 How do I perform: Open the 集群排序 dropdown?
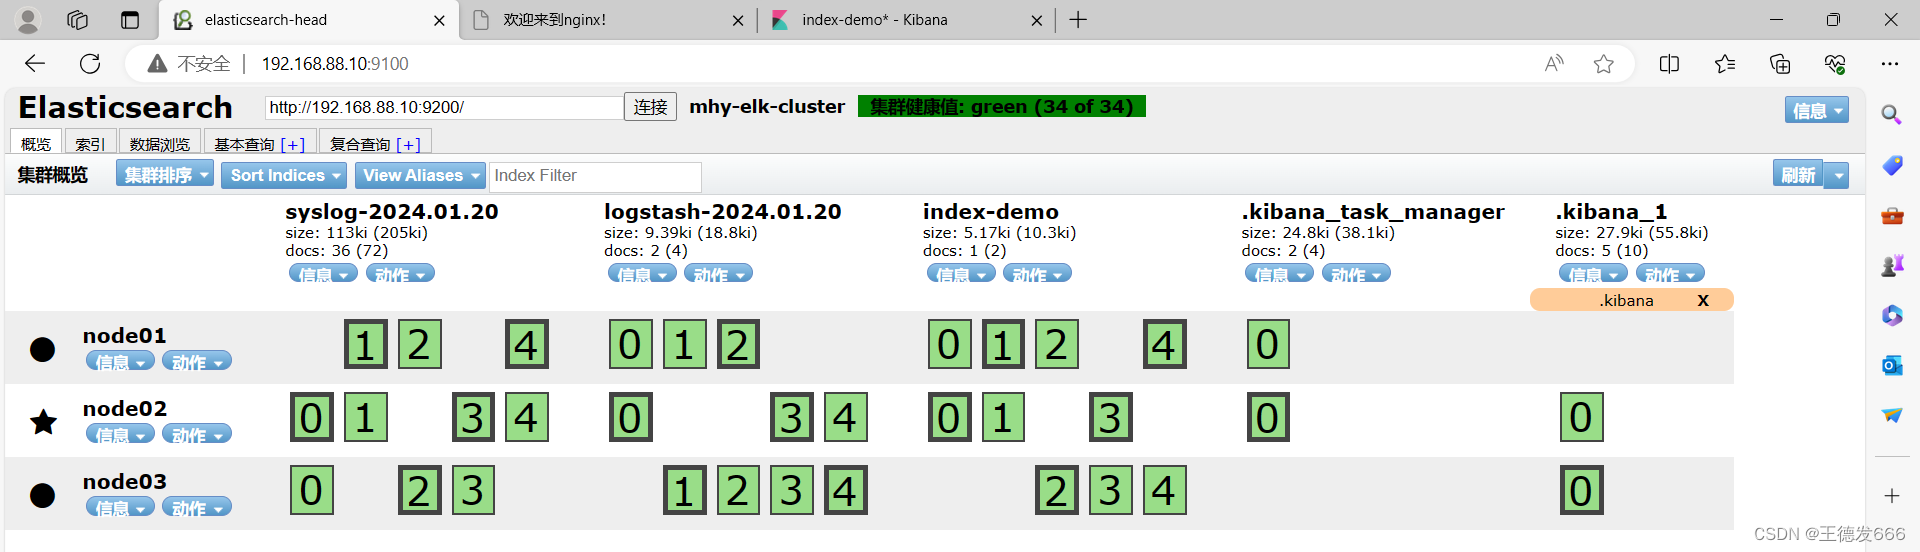165,175
